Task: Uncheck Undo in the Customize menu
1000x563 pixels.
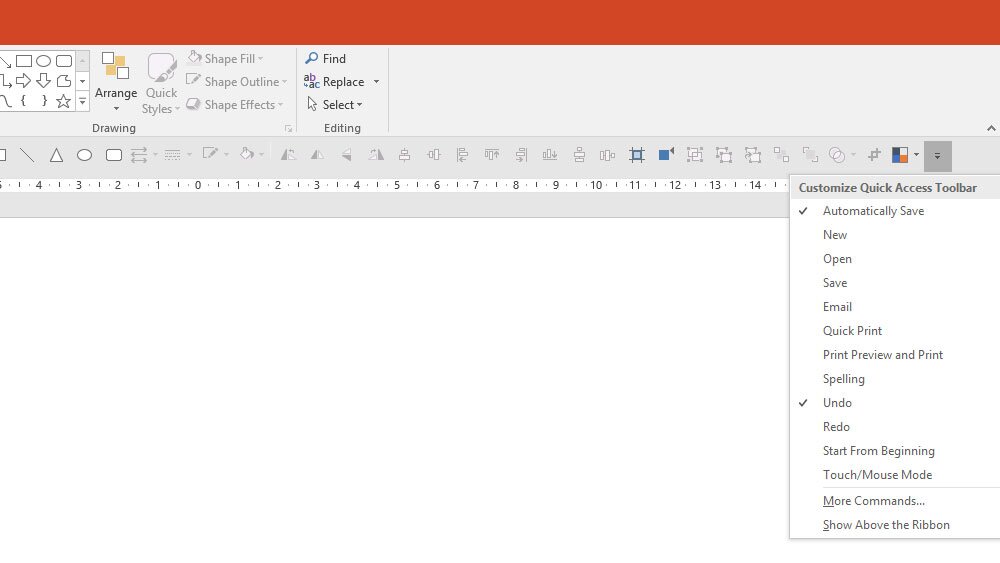Action: tap(837, 403)
